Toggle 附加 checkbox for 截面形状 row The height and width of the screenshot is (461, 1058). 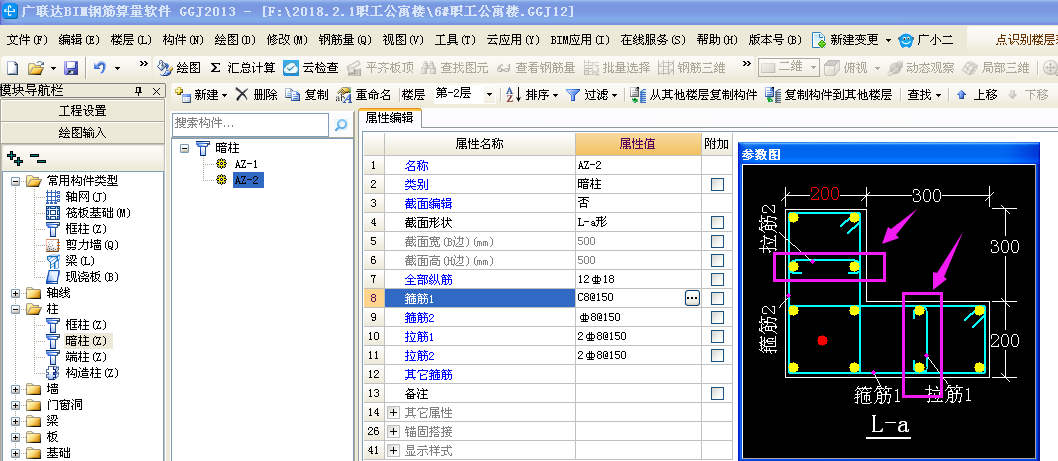717,222
